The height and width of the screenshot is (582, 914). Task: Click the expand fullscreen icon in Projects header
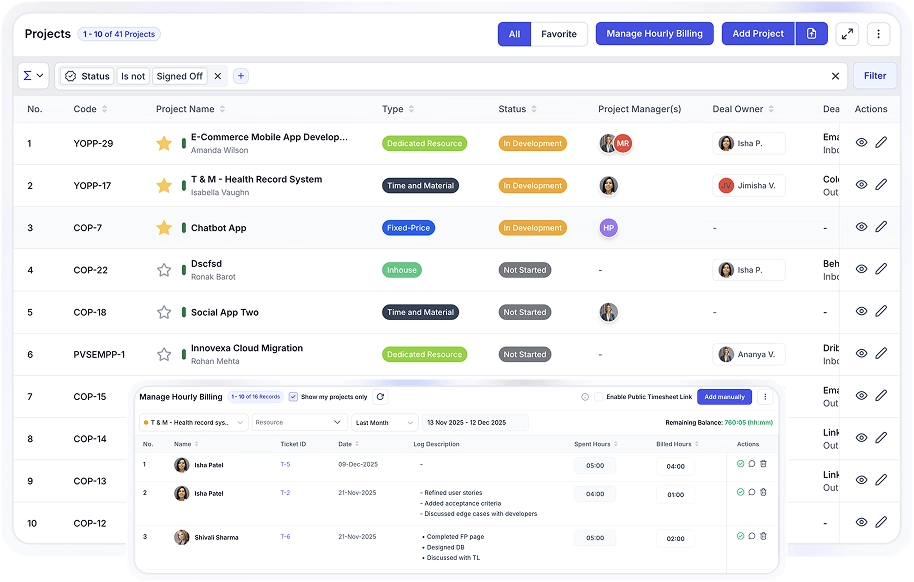pyautogui.click(x=847, y=34)
